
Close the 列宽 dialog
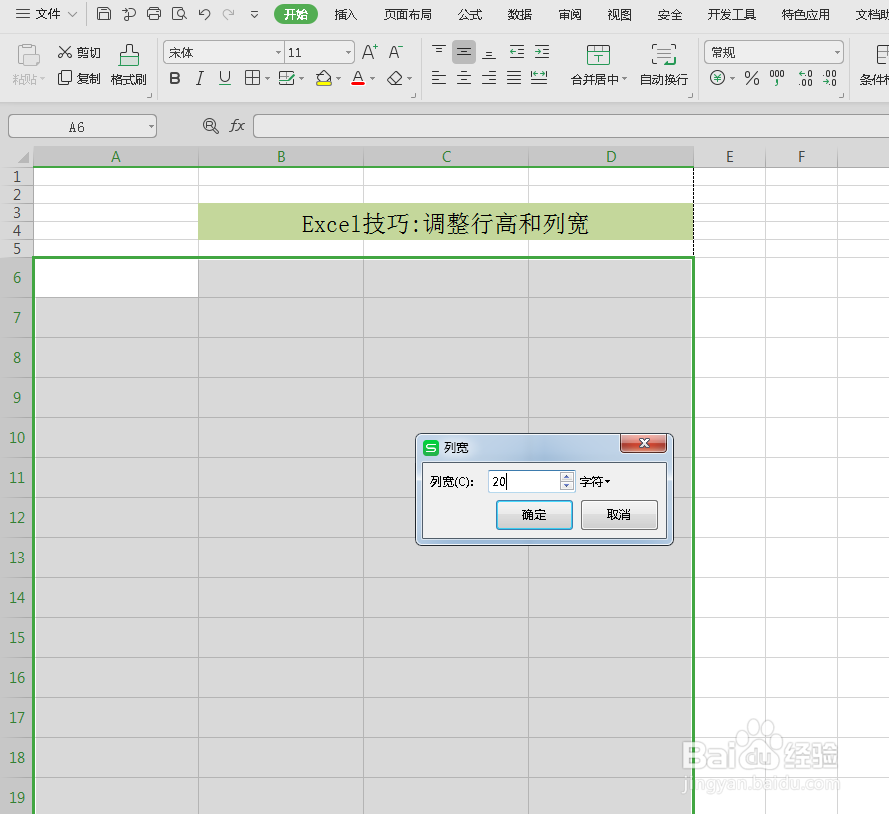[x=644, y=443]
